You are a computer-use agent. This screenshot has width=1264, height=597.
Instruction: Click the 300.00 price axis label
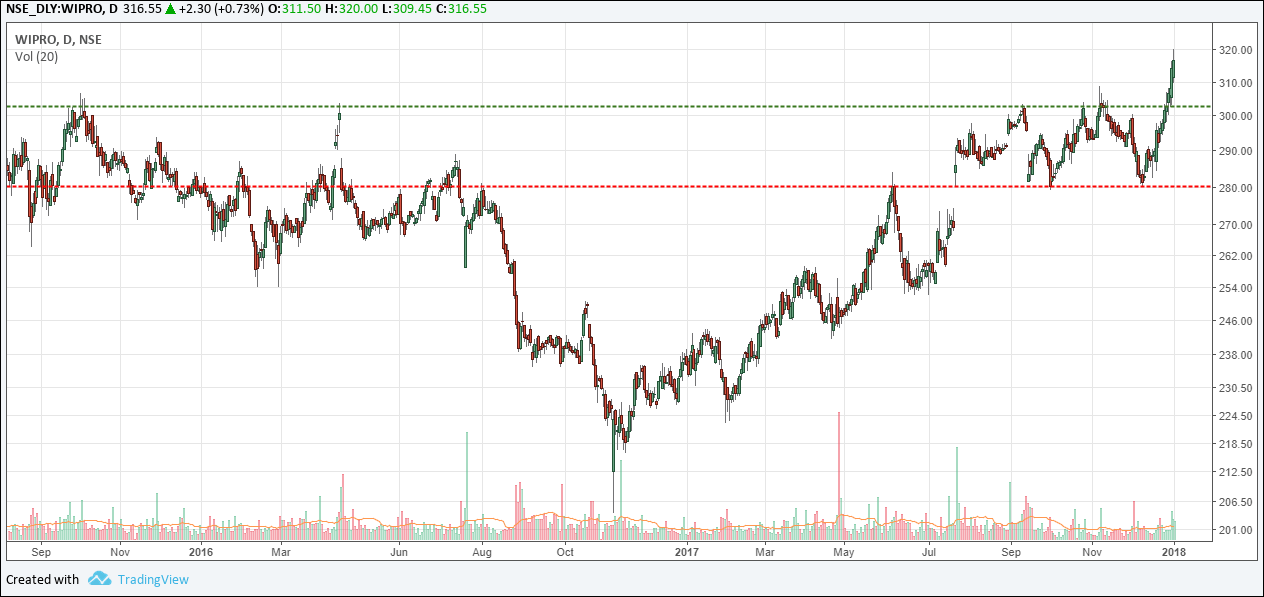pyautogui.click(x=1238, y=116)
